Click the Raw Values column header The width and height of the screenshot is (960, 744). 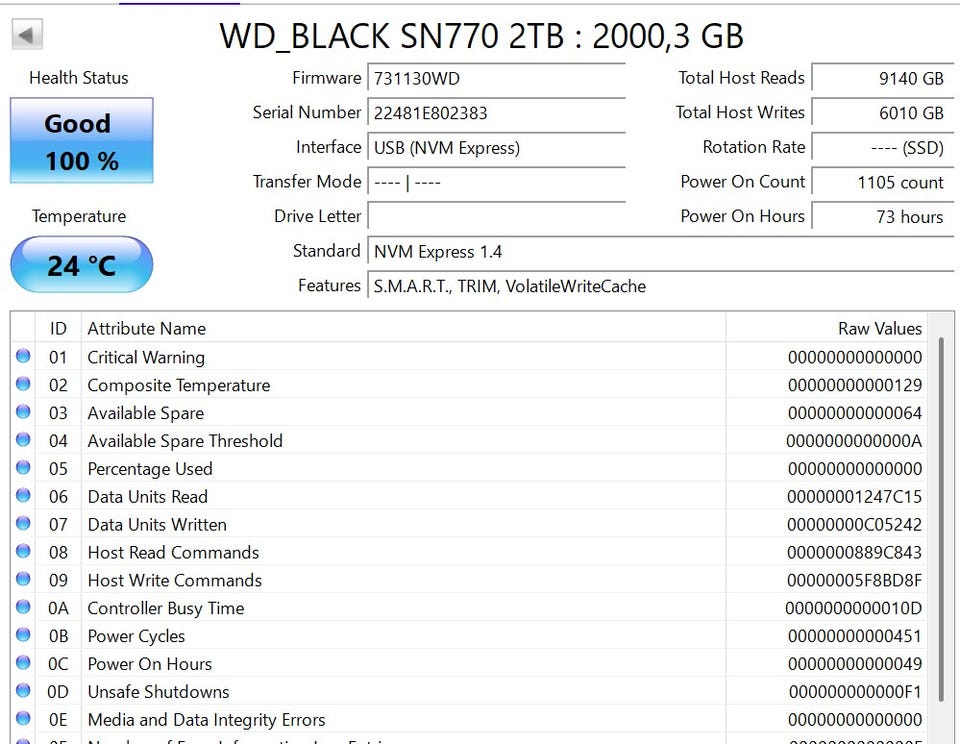click(827, 328)
